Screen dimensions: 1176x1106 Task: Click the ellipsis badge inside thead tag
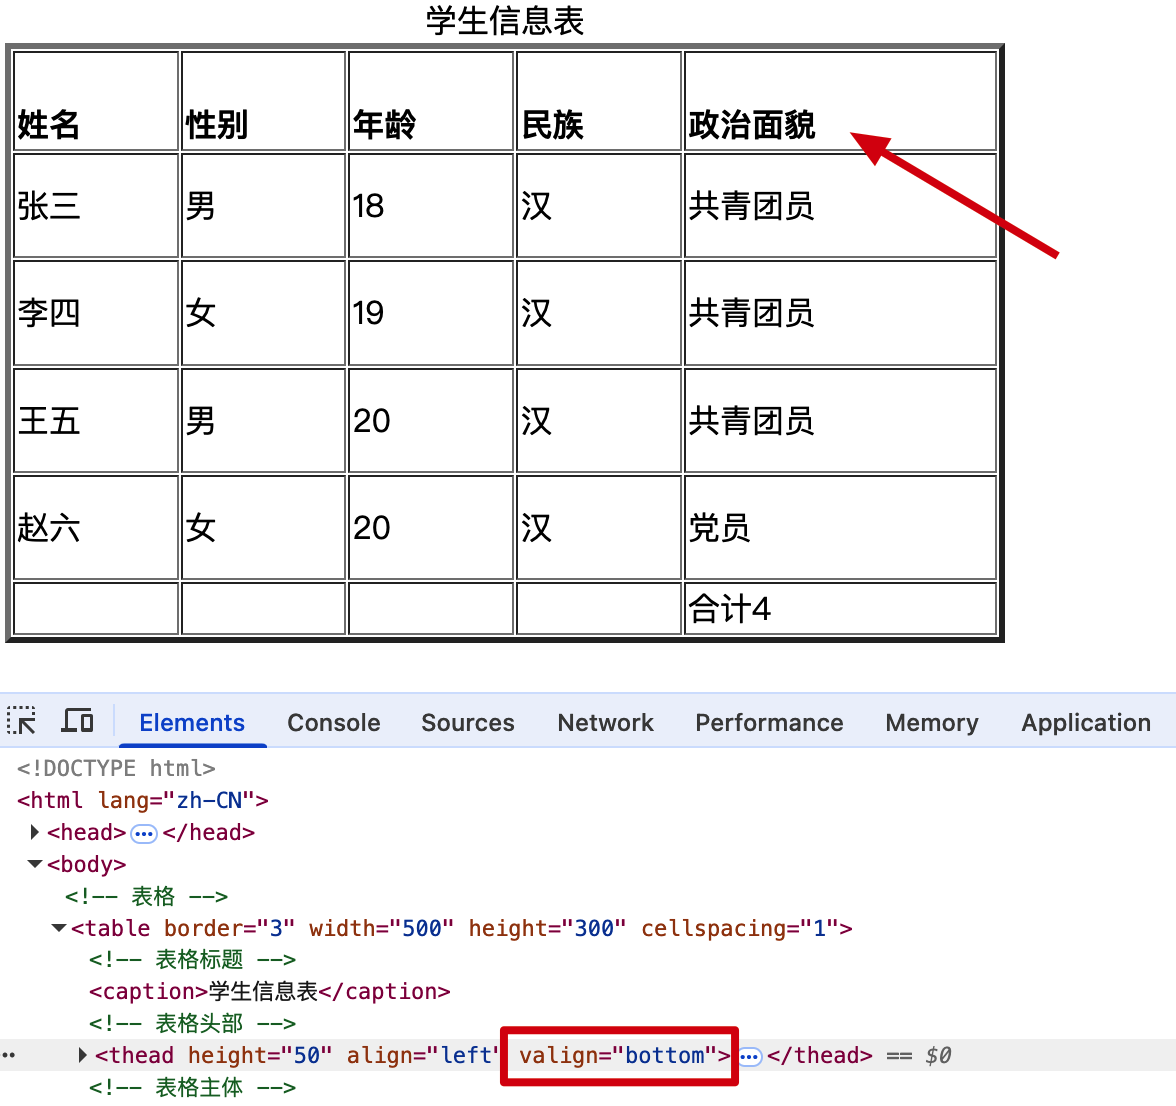tap(750, 1057)
